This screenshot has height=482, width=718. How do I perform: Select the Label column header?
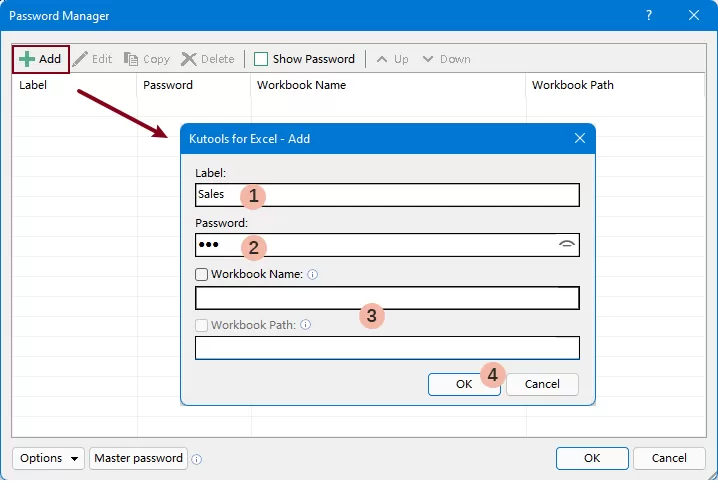click(74, 85)
